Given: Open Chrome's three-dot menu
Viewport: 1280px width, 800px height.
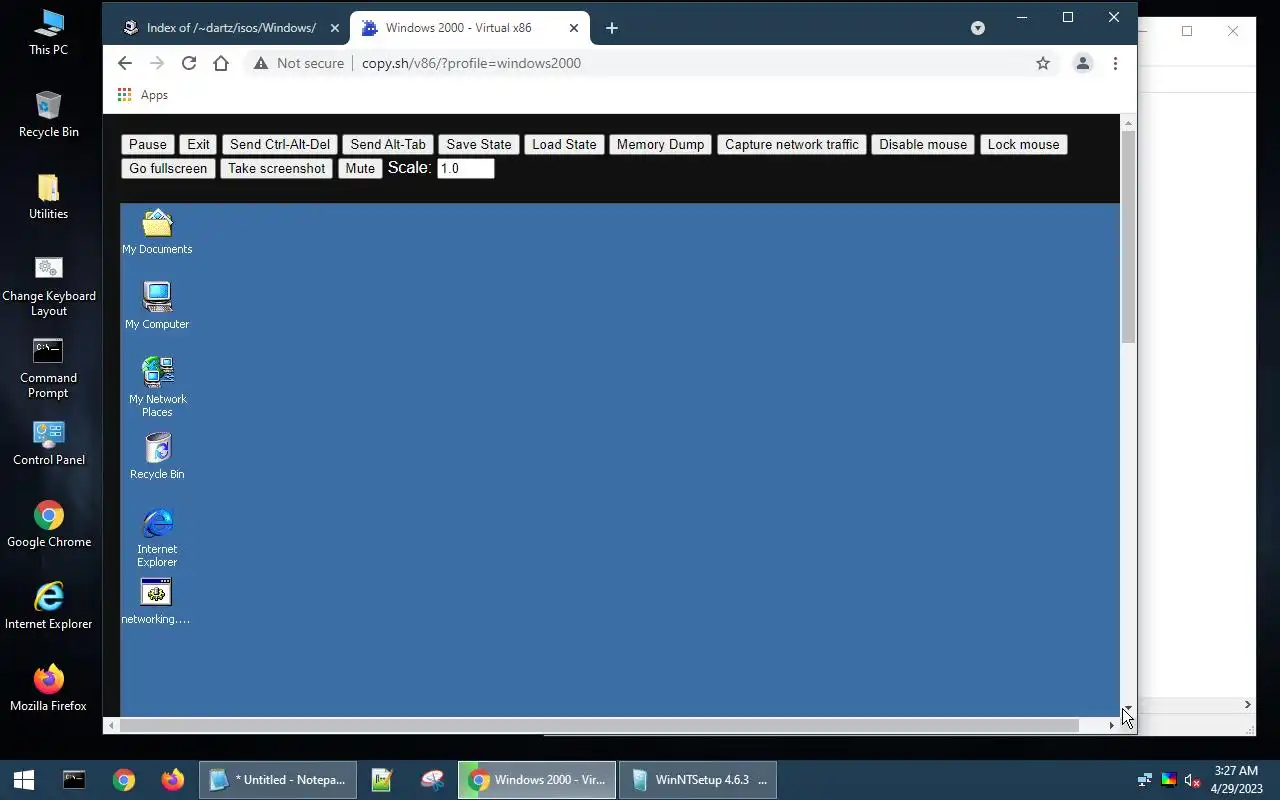Looking at the screenshot, I should tap(1115, 63).
